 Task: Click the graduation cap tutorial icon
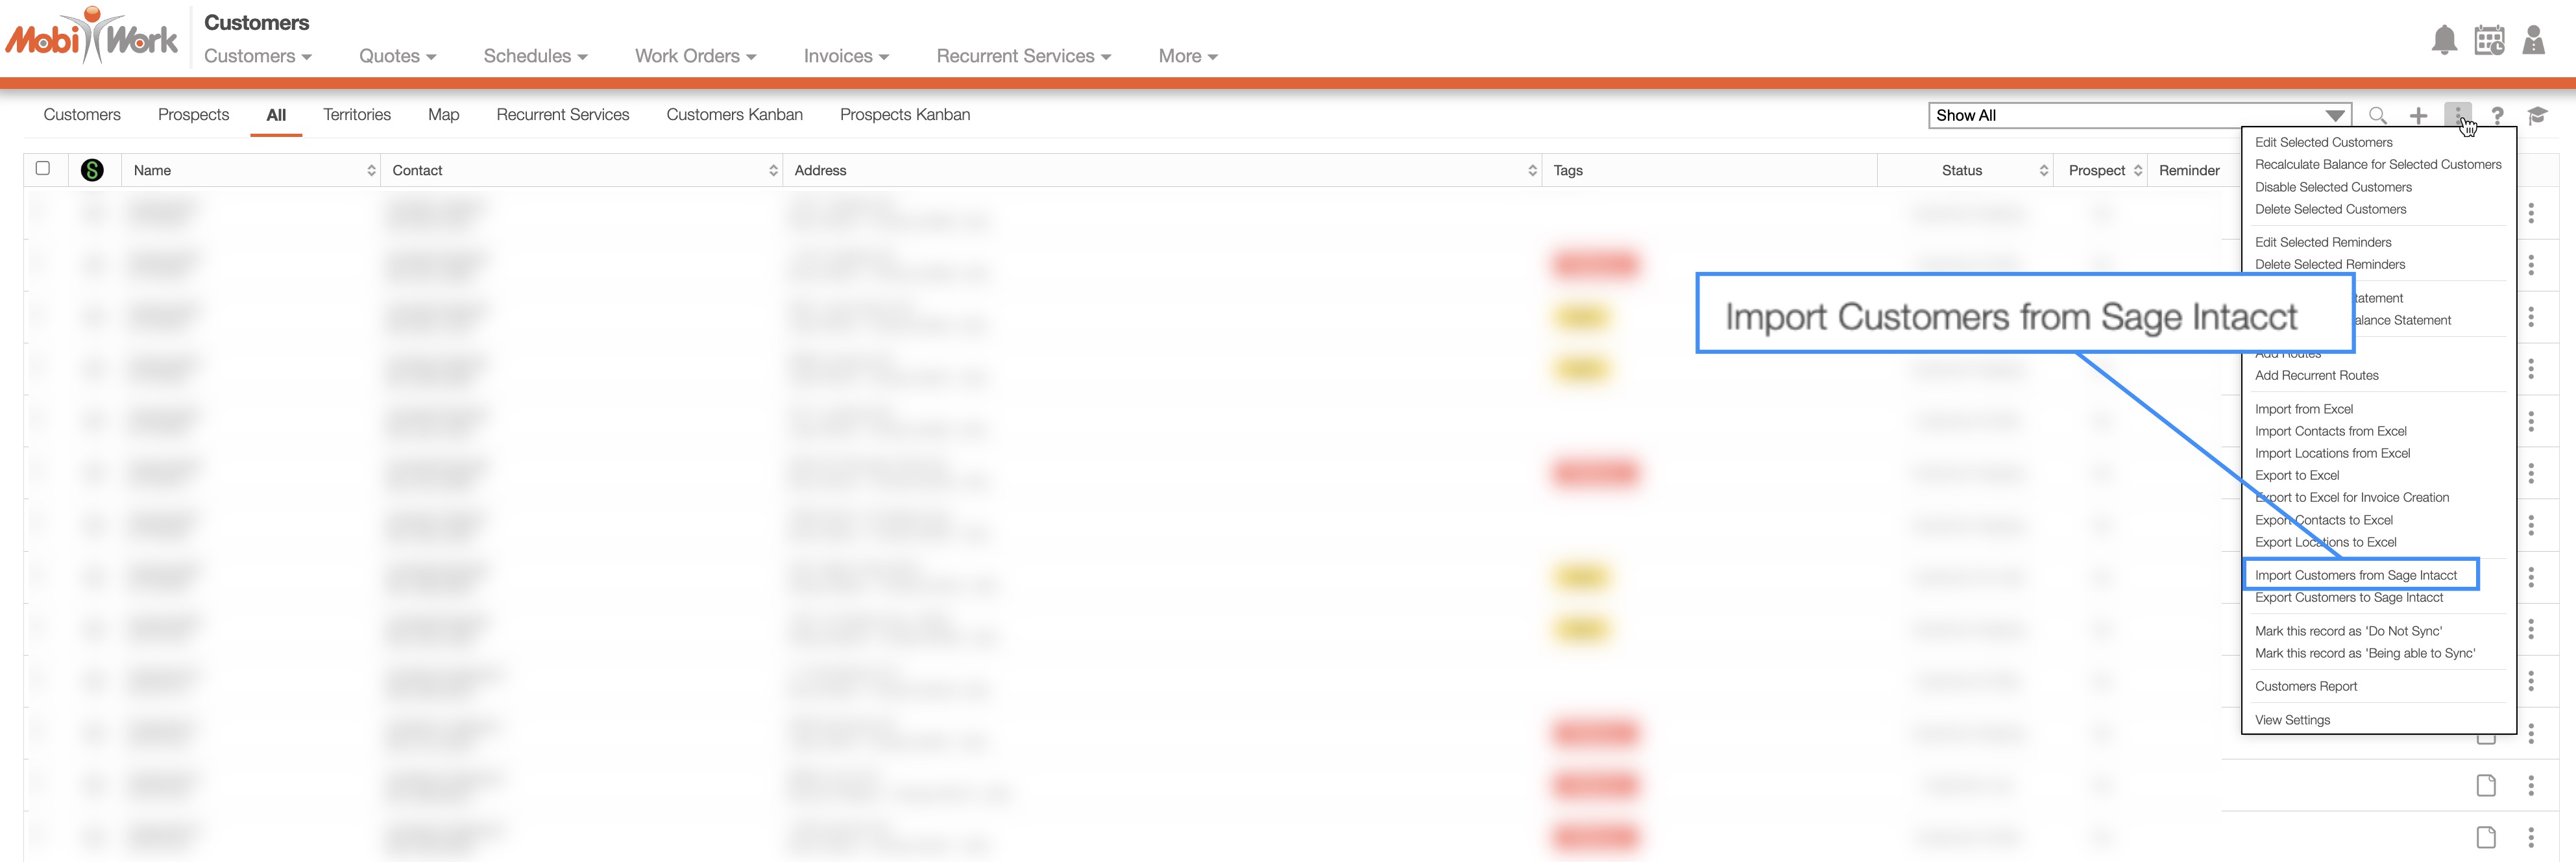click(x=2537, y=116)
